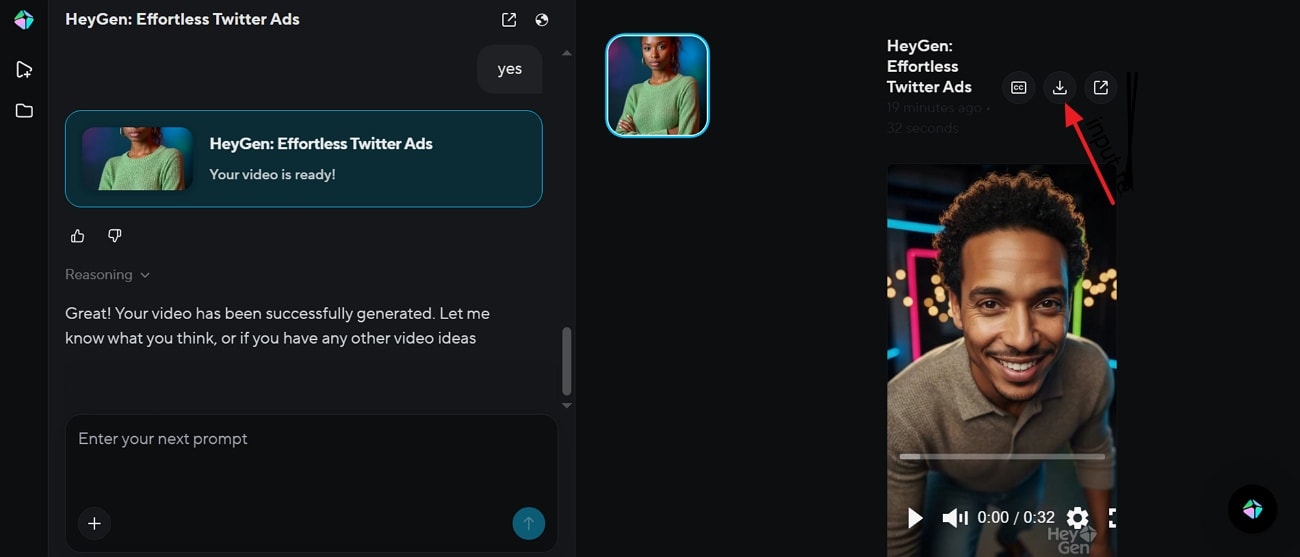Click the globe share icon in chat header

(x=542, y=20)
